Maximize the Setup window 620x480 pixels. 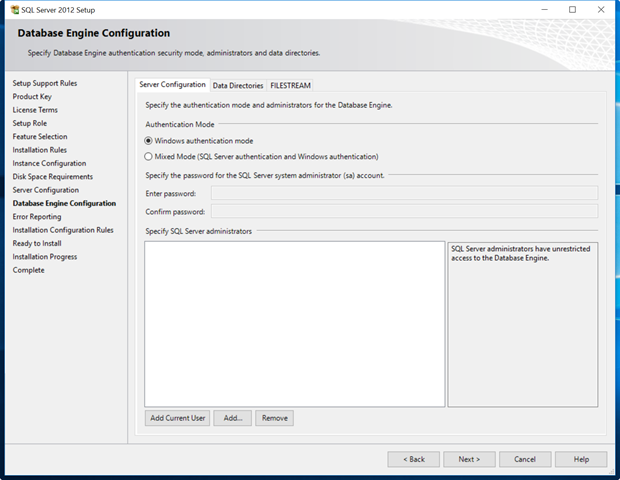573,9
